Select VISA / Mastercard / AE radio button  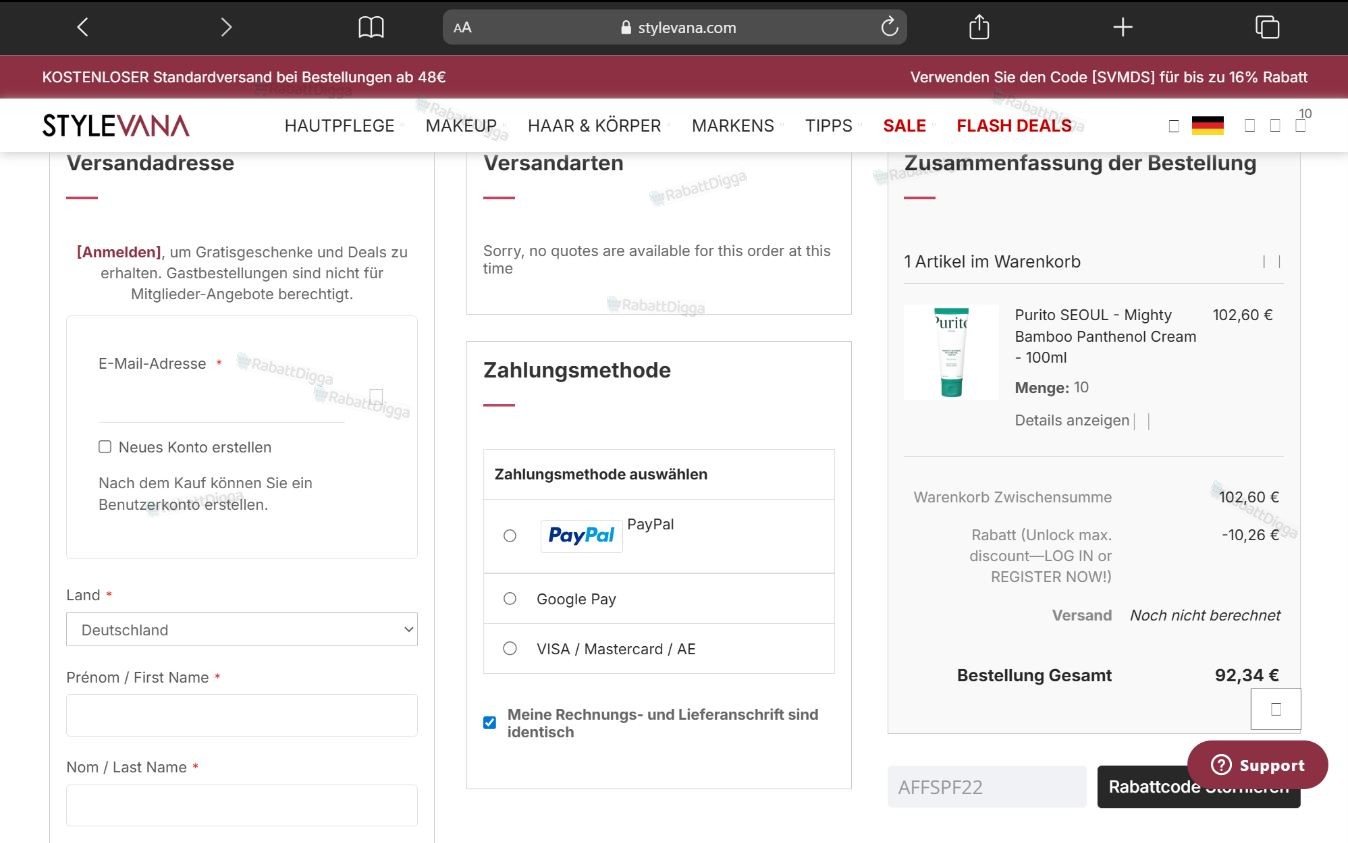tap(510, 649)
